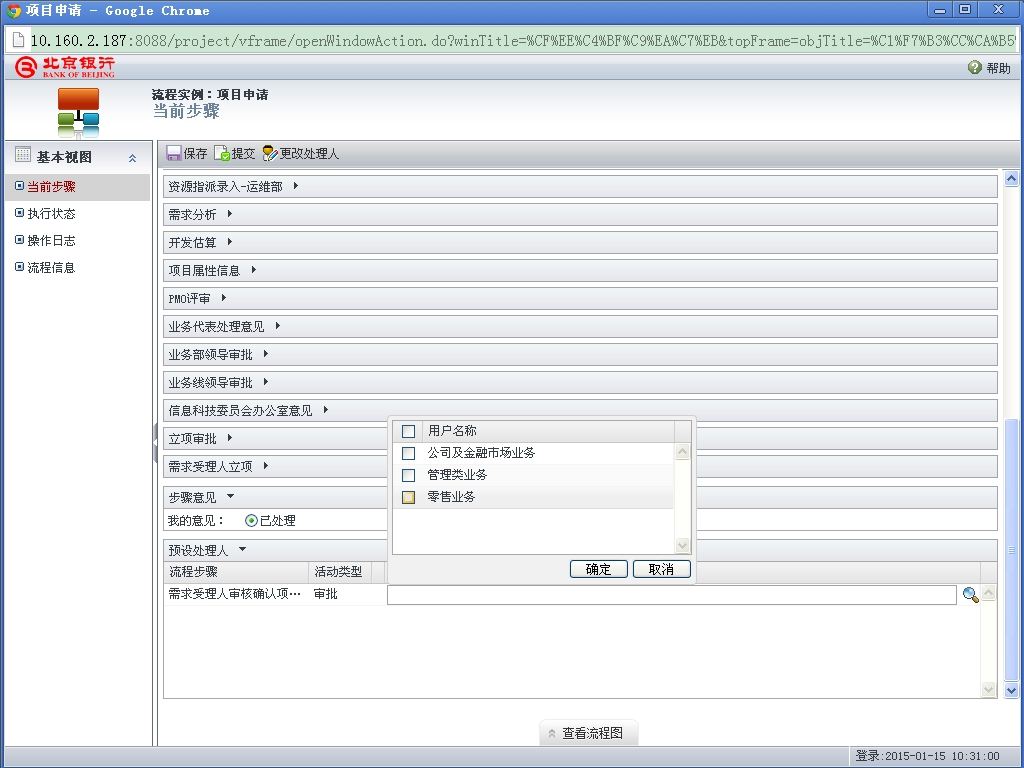Click the 活动类型 column header
Screen dimensions: 1024x768
[x=338, y=571]
